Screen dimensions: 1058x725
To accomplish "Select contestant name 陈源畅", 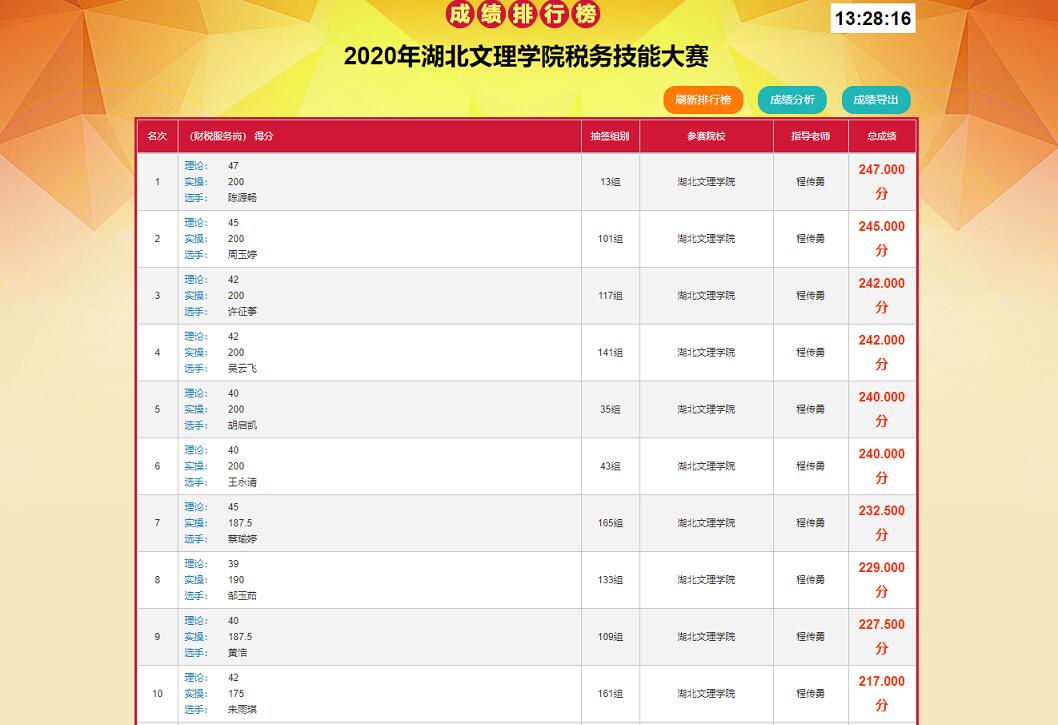I will pyautogui.click(x=242, y=198).
